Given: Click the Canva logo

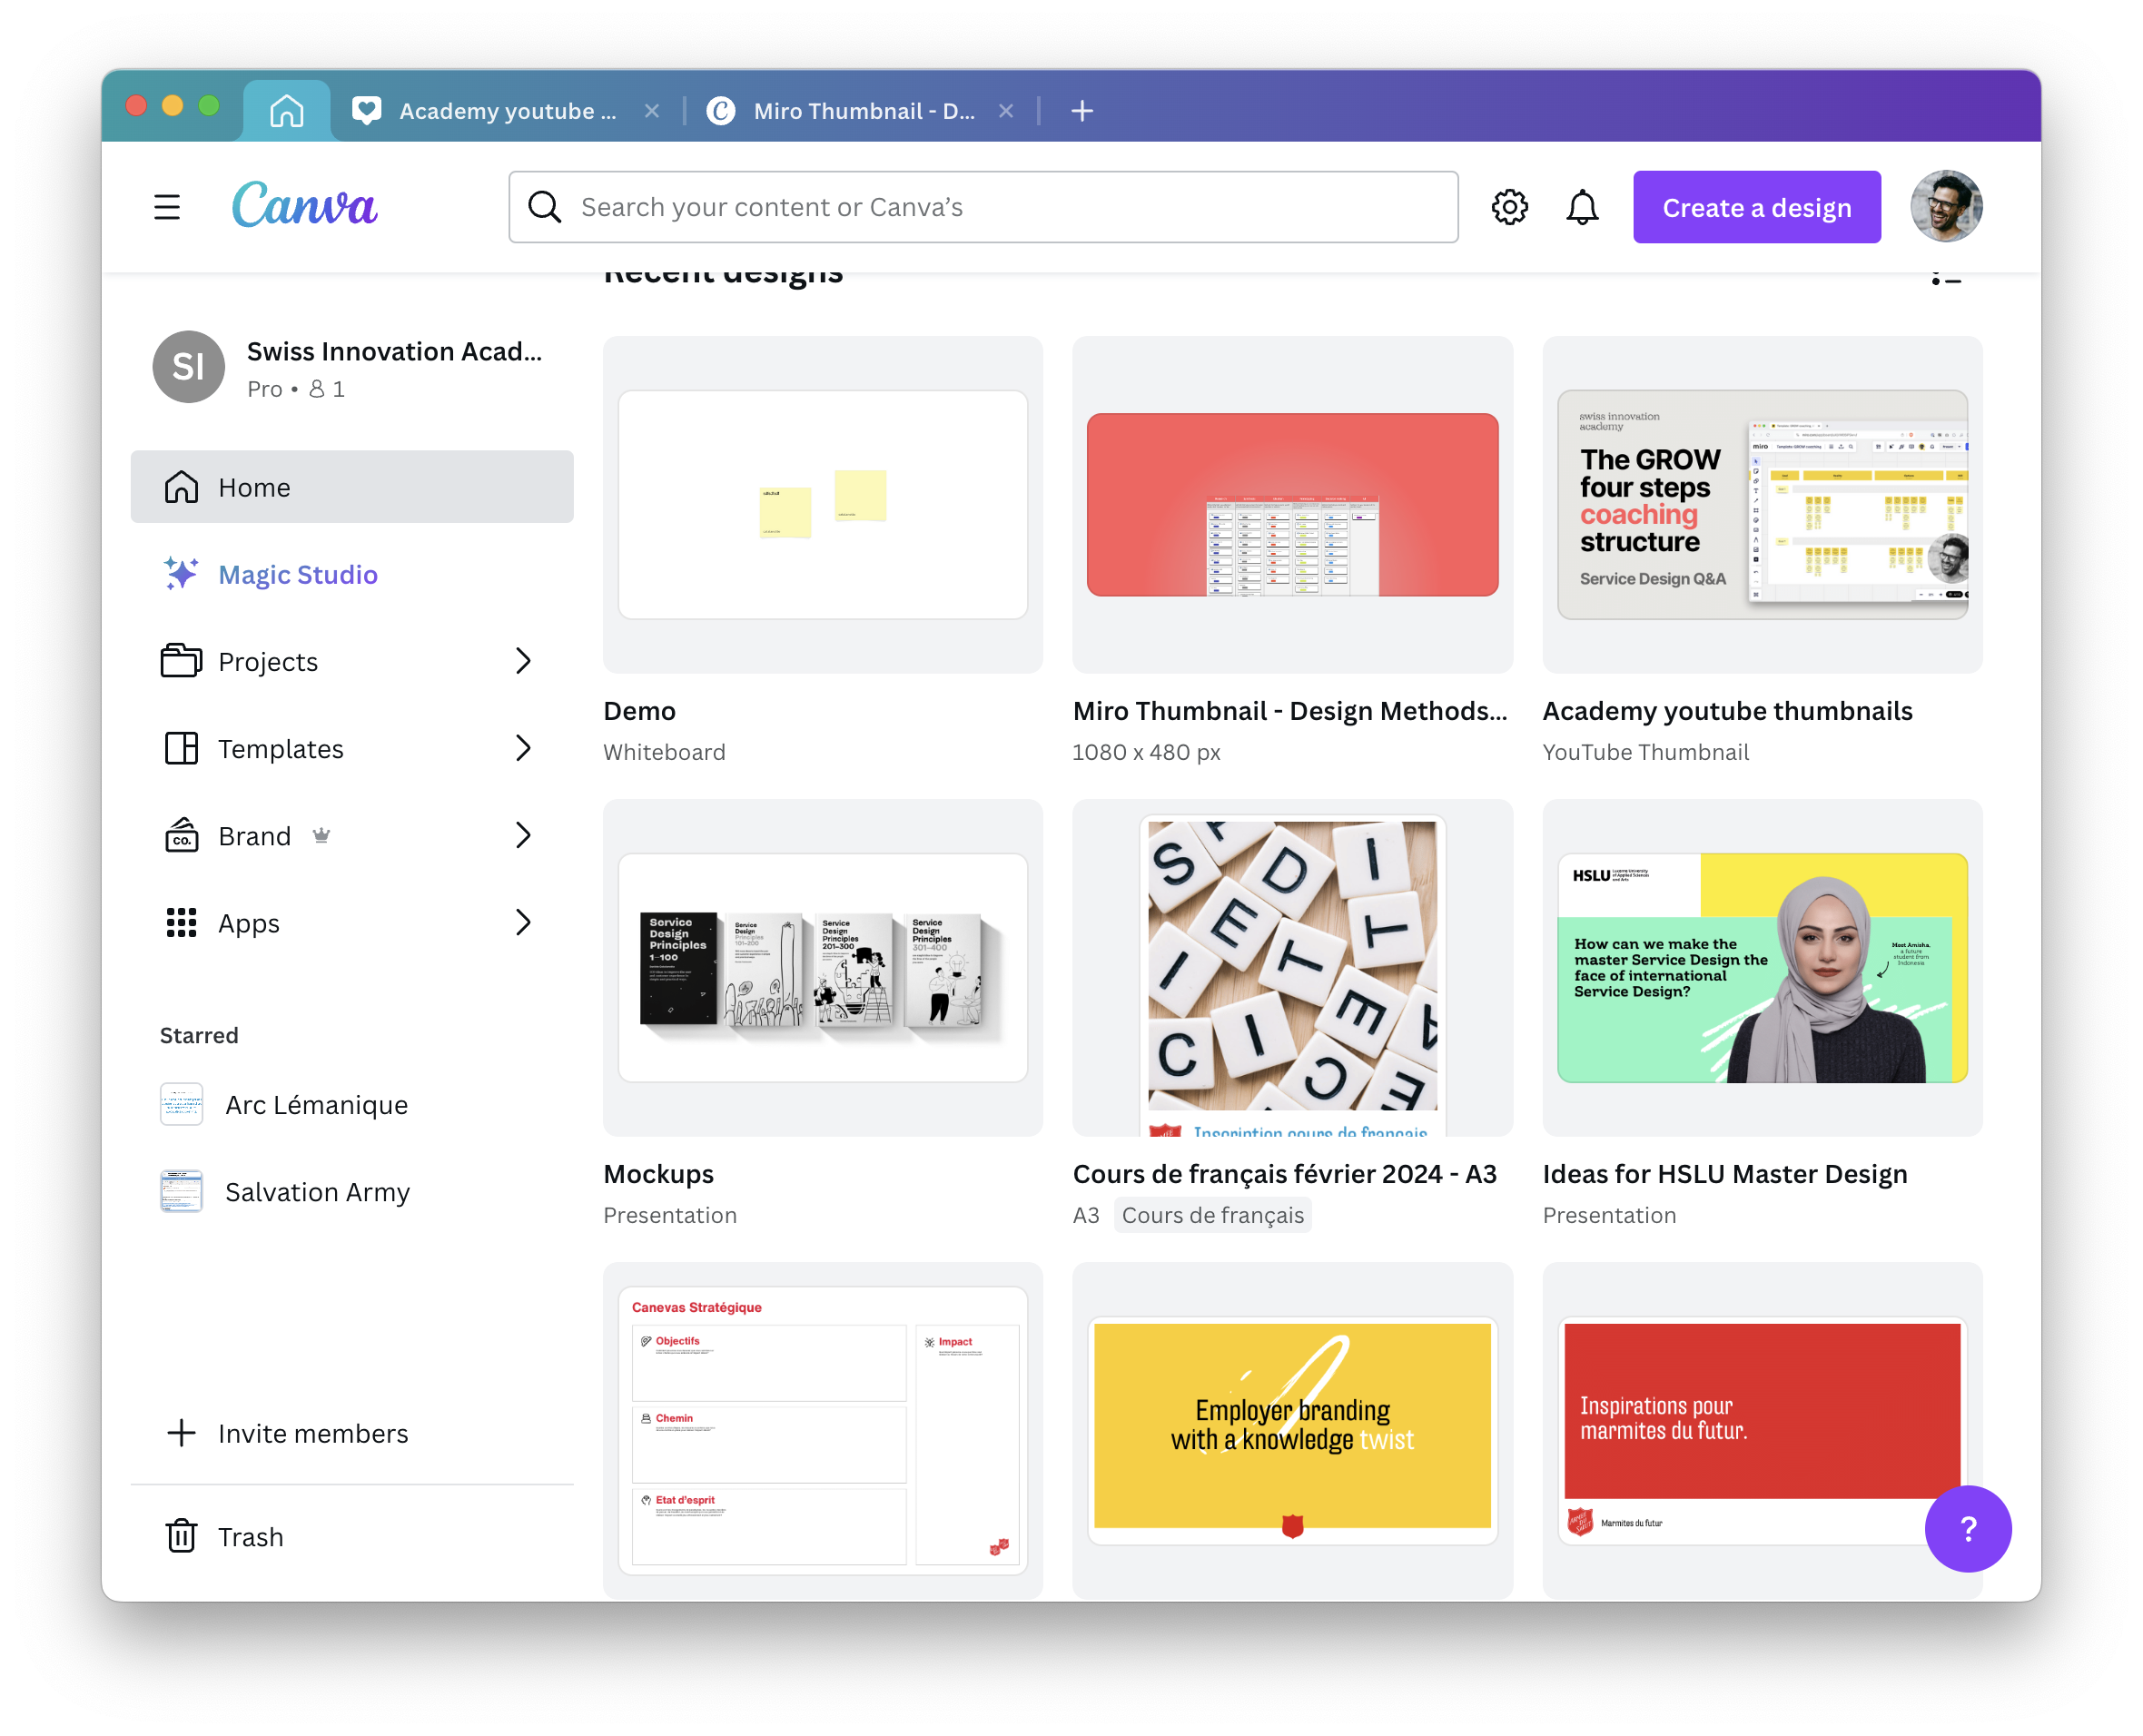Looking at the screenshot, I should point(305,205).
